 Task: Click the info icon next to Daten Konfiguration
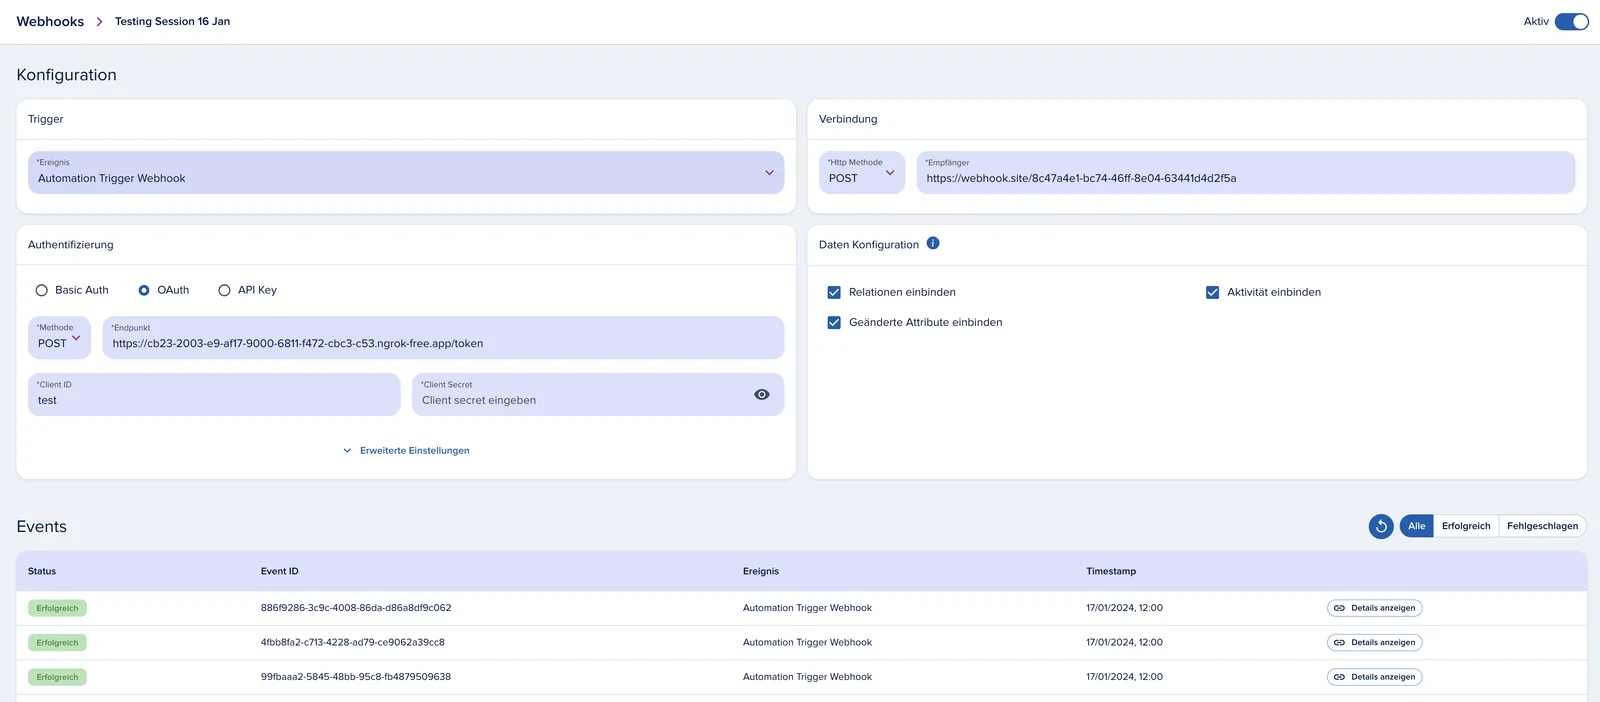coord(933,243)
